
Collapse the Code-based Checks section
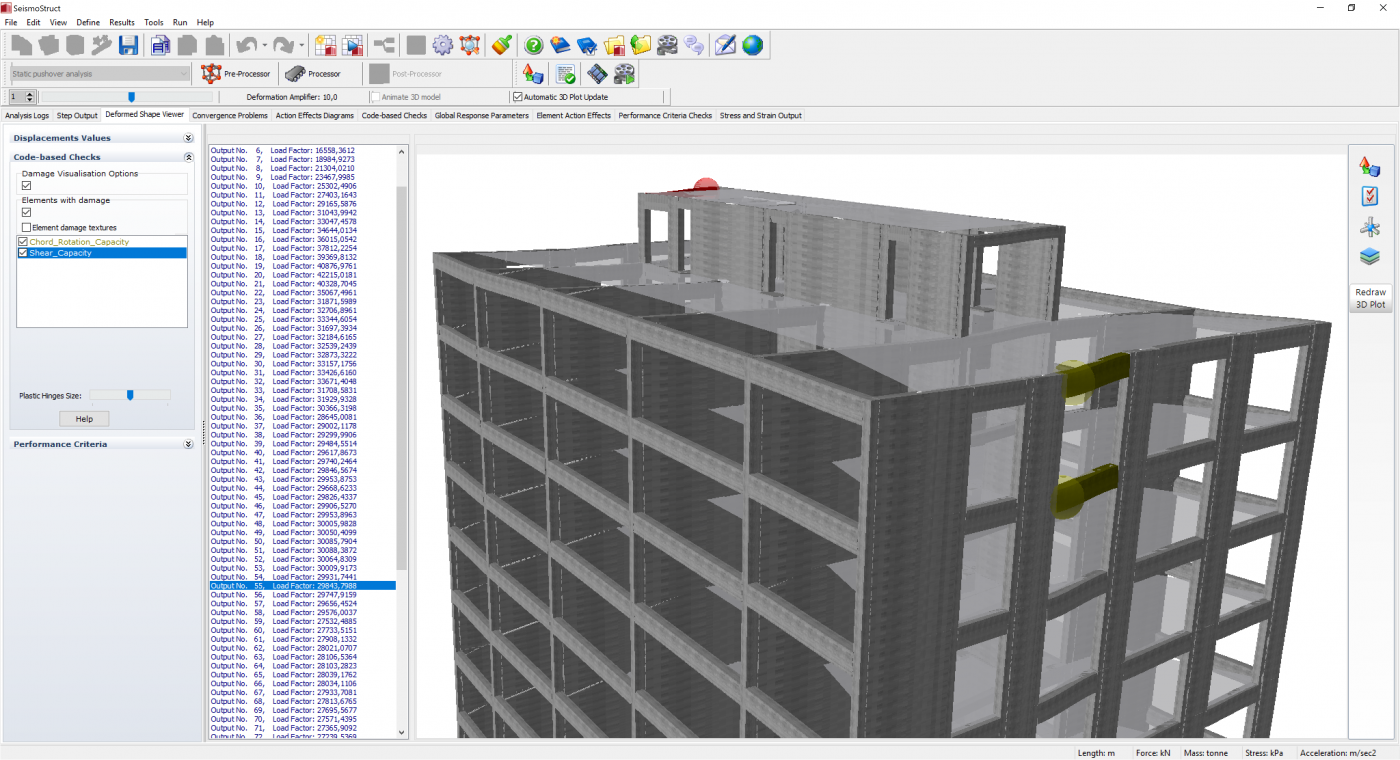[188, 157]
